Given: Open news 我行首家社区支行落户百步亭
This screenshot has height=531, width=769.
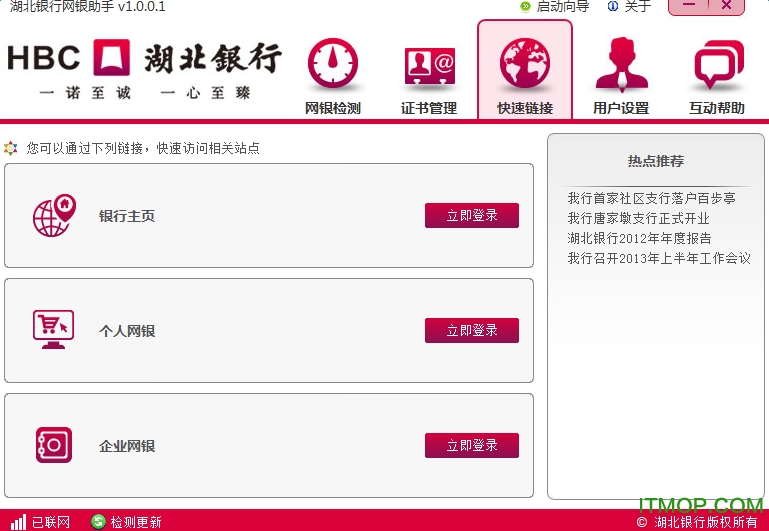Looking at the screenshot, I should point(651,199).
